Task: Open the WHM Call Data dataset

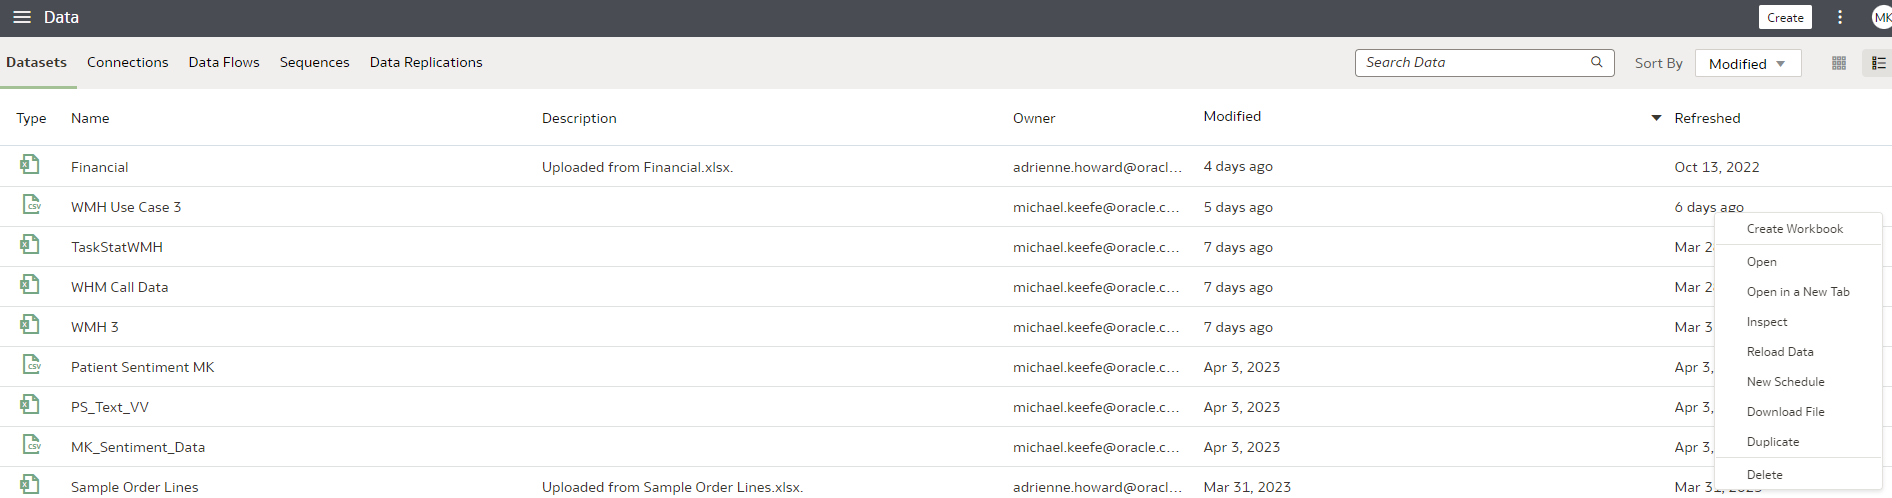Action: click(119, 287)
